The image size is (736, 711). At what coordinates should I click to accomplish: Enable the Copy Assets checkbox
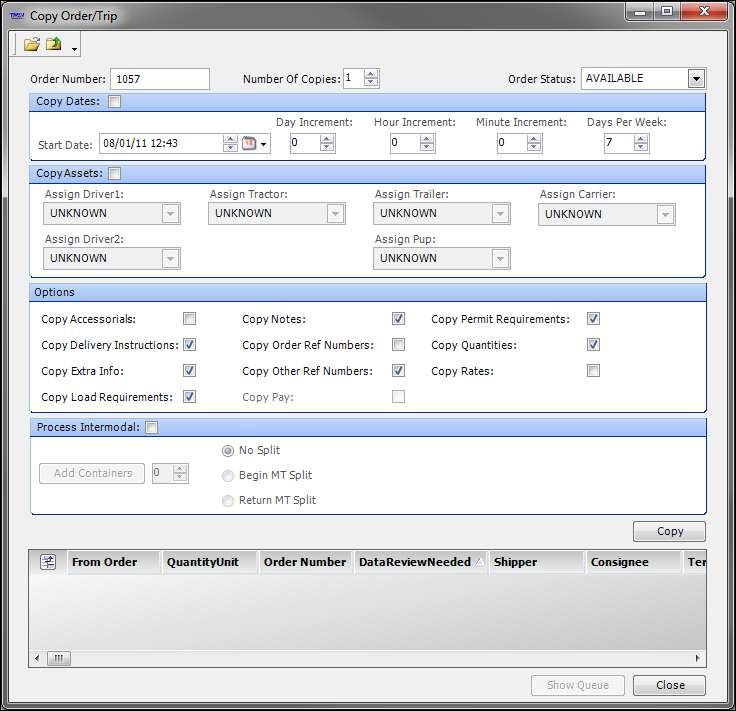click(115, 173)
